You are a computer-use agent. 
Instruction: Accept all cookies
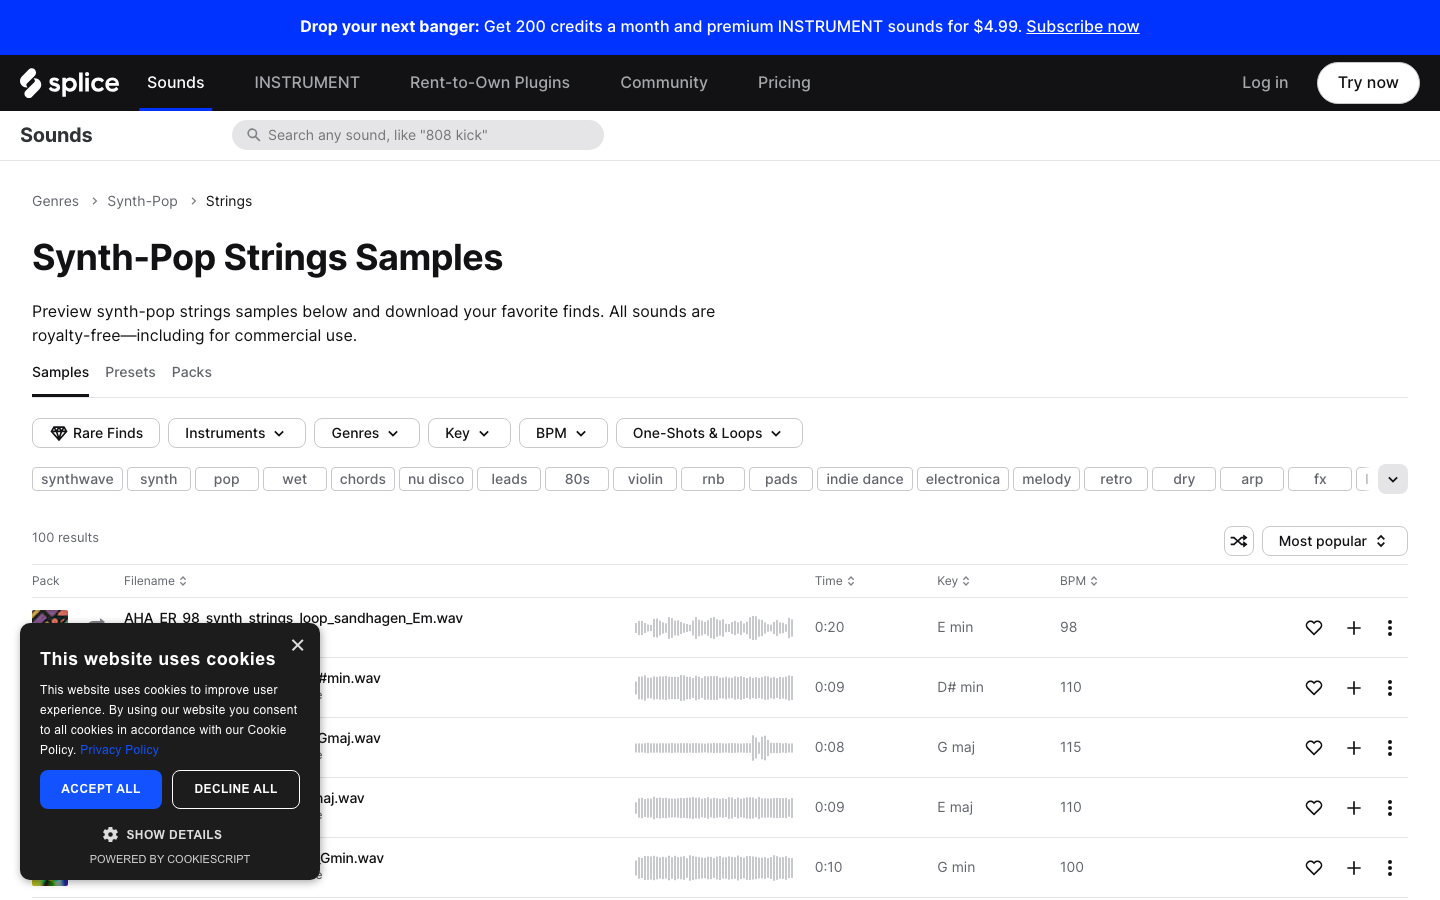coord(101,789)
